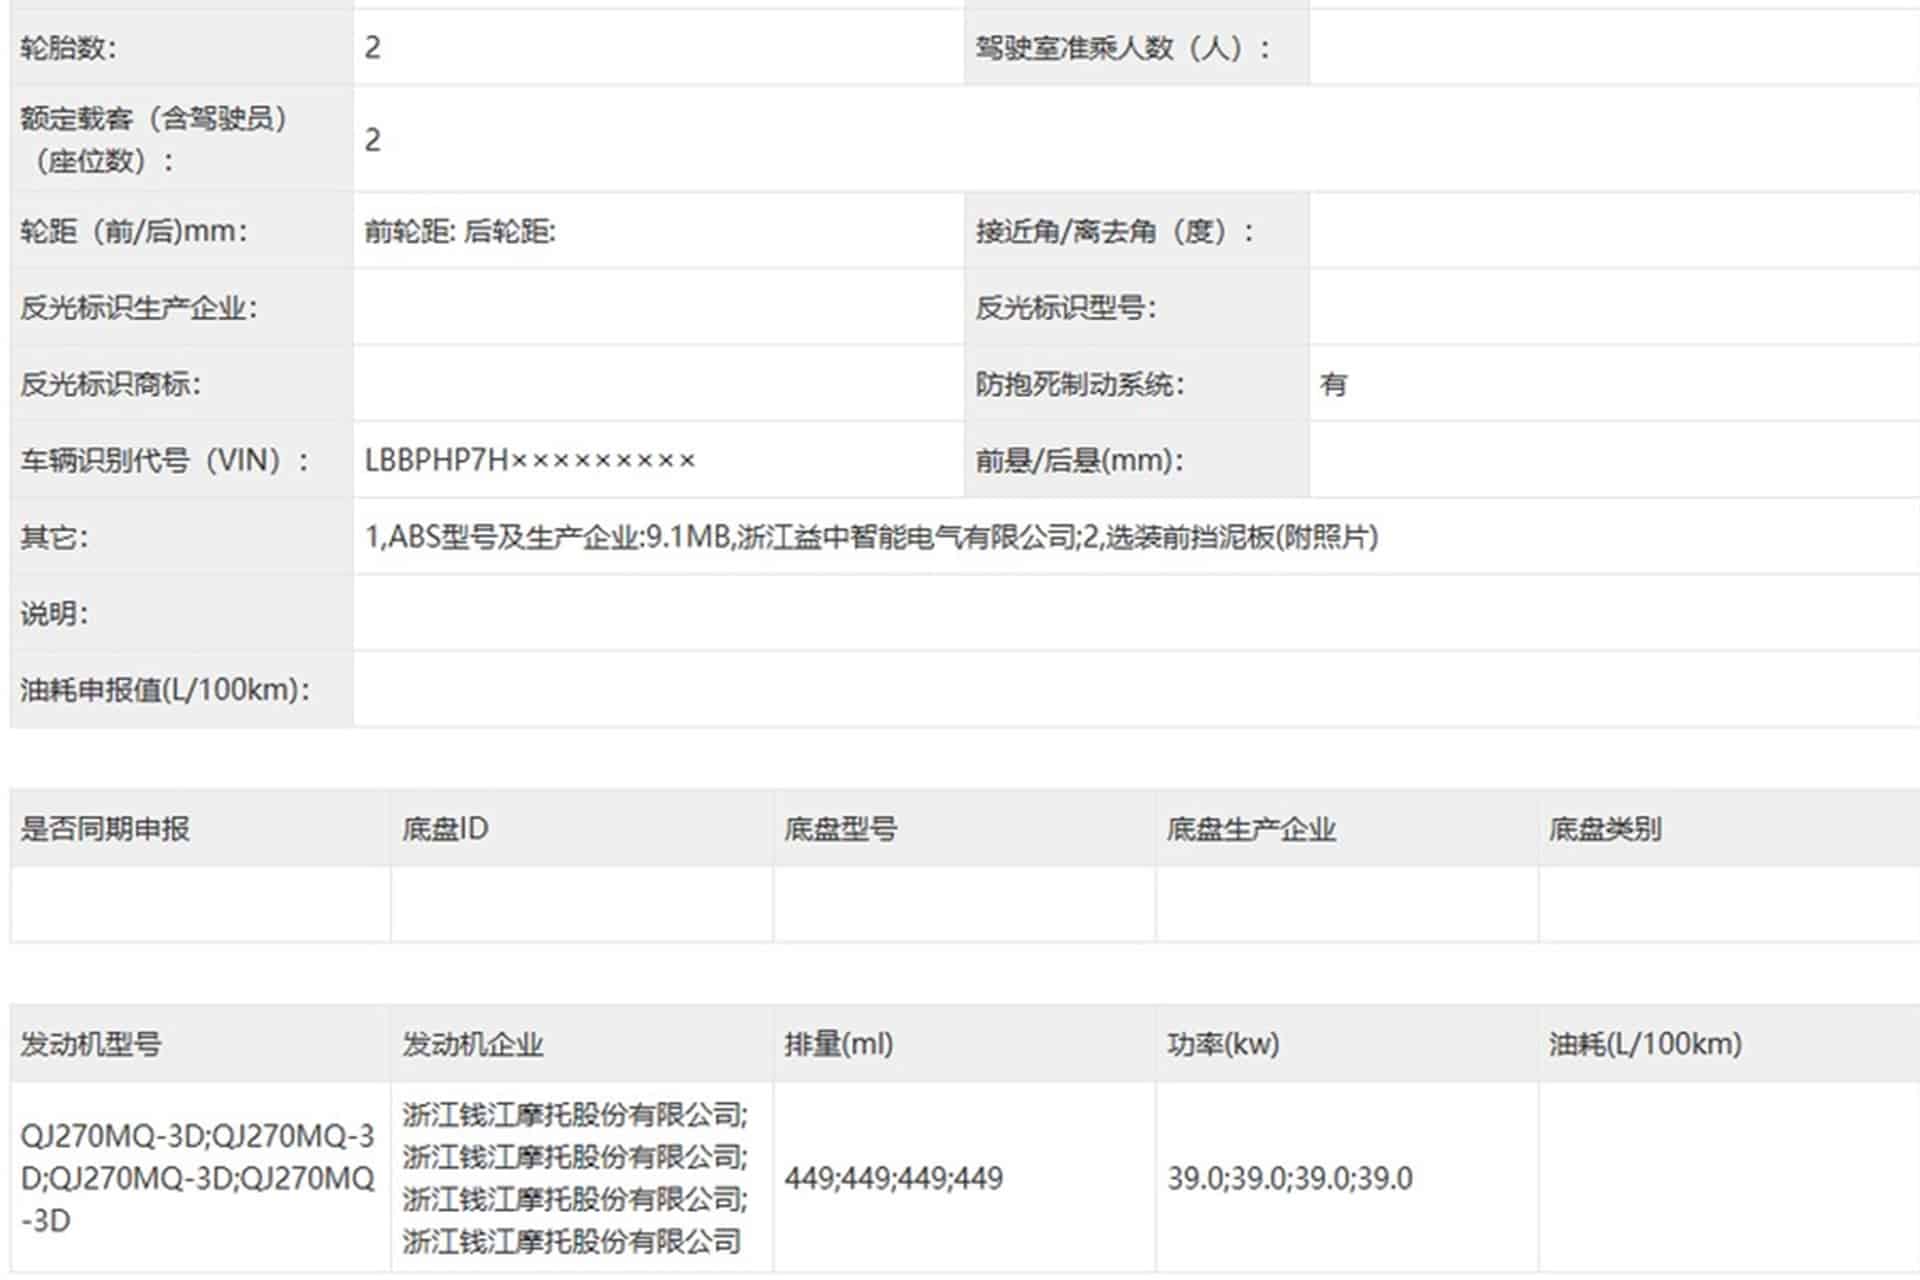Click the 底盘ID column header
This screenshot has height=1280, width=1920.
click(445, 828)
